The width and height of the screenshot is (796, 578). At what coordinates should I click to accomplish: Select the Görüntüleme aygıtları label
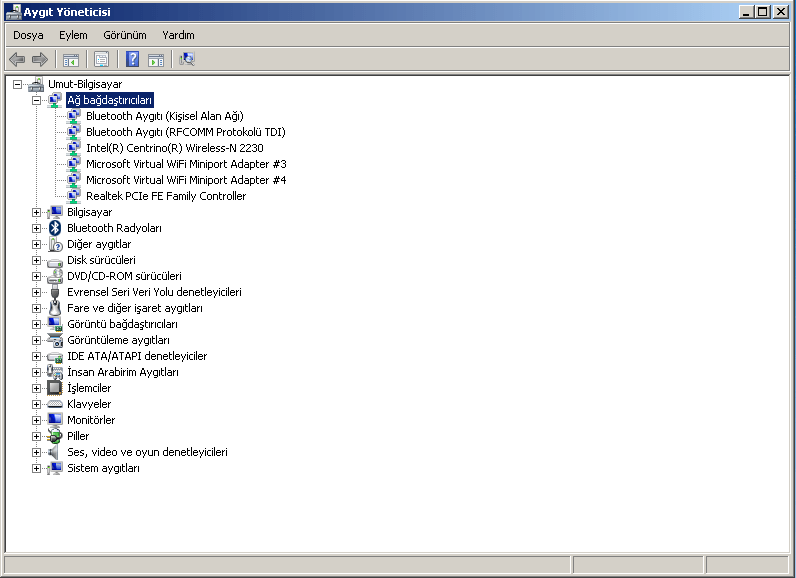(x=118, y=340)
